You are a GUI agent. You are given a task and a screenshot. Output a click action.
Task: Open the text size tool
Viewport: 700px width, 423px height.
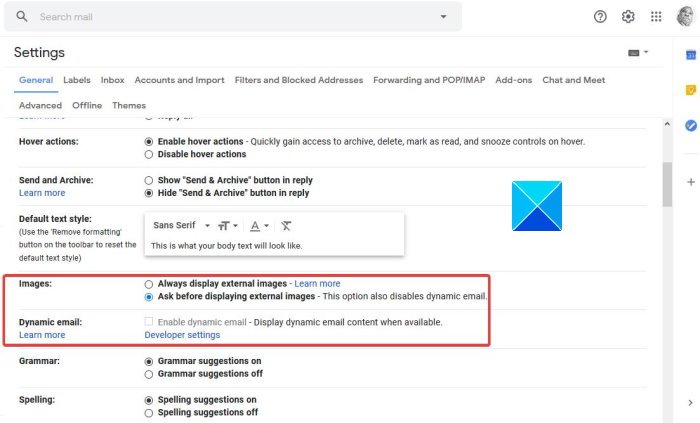tap(227, 226)
